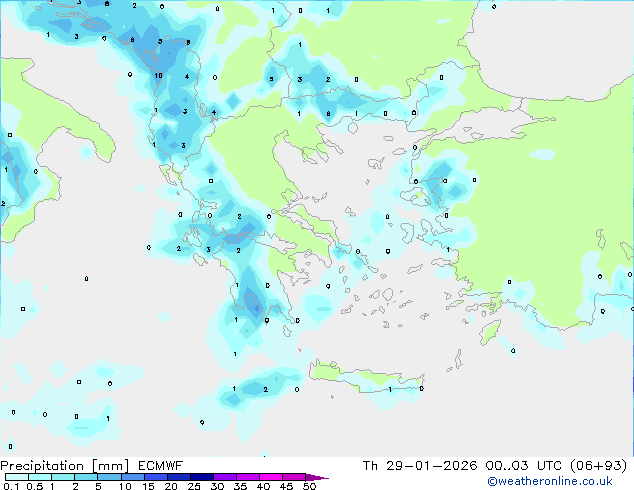Click the legend label '40'

263,486
